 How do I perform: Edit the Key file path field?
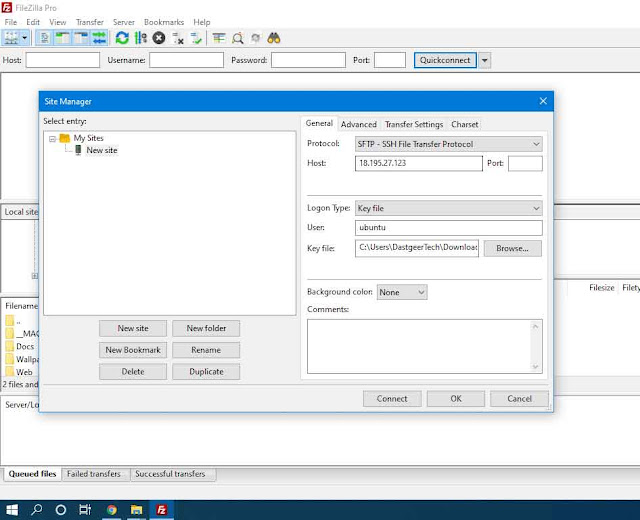pos(417,248)
